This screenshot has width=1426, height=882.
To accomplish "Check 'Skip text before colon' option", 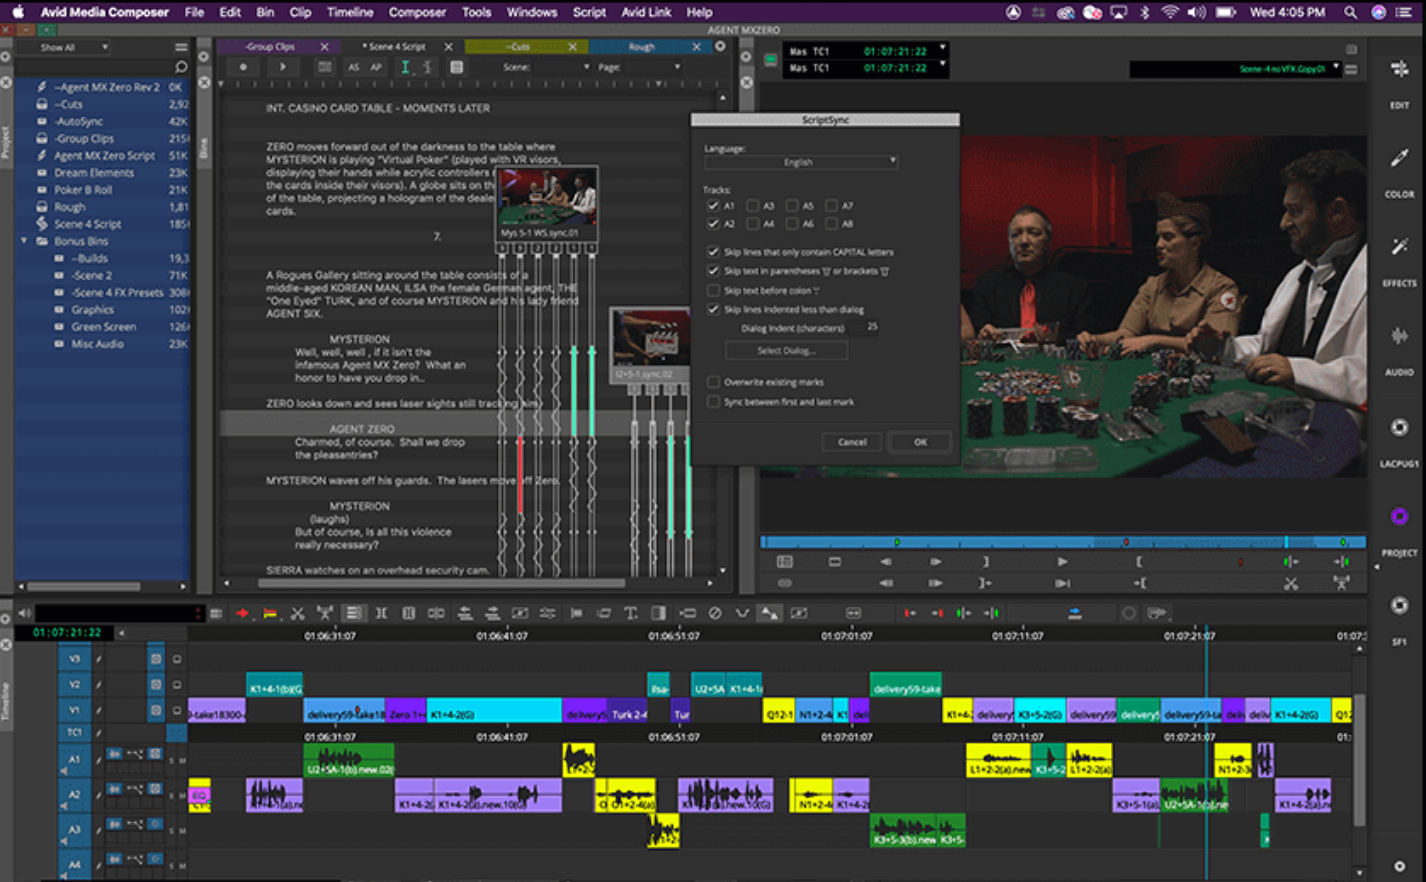I will click(x=713, y=290).
